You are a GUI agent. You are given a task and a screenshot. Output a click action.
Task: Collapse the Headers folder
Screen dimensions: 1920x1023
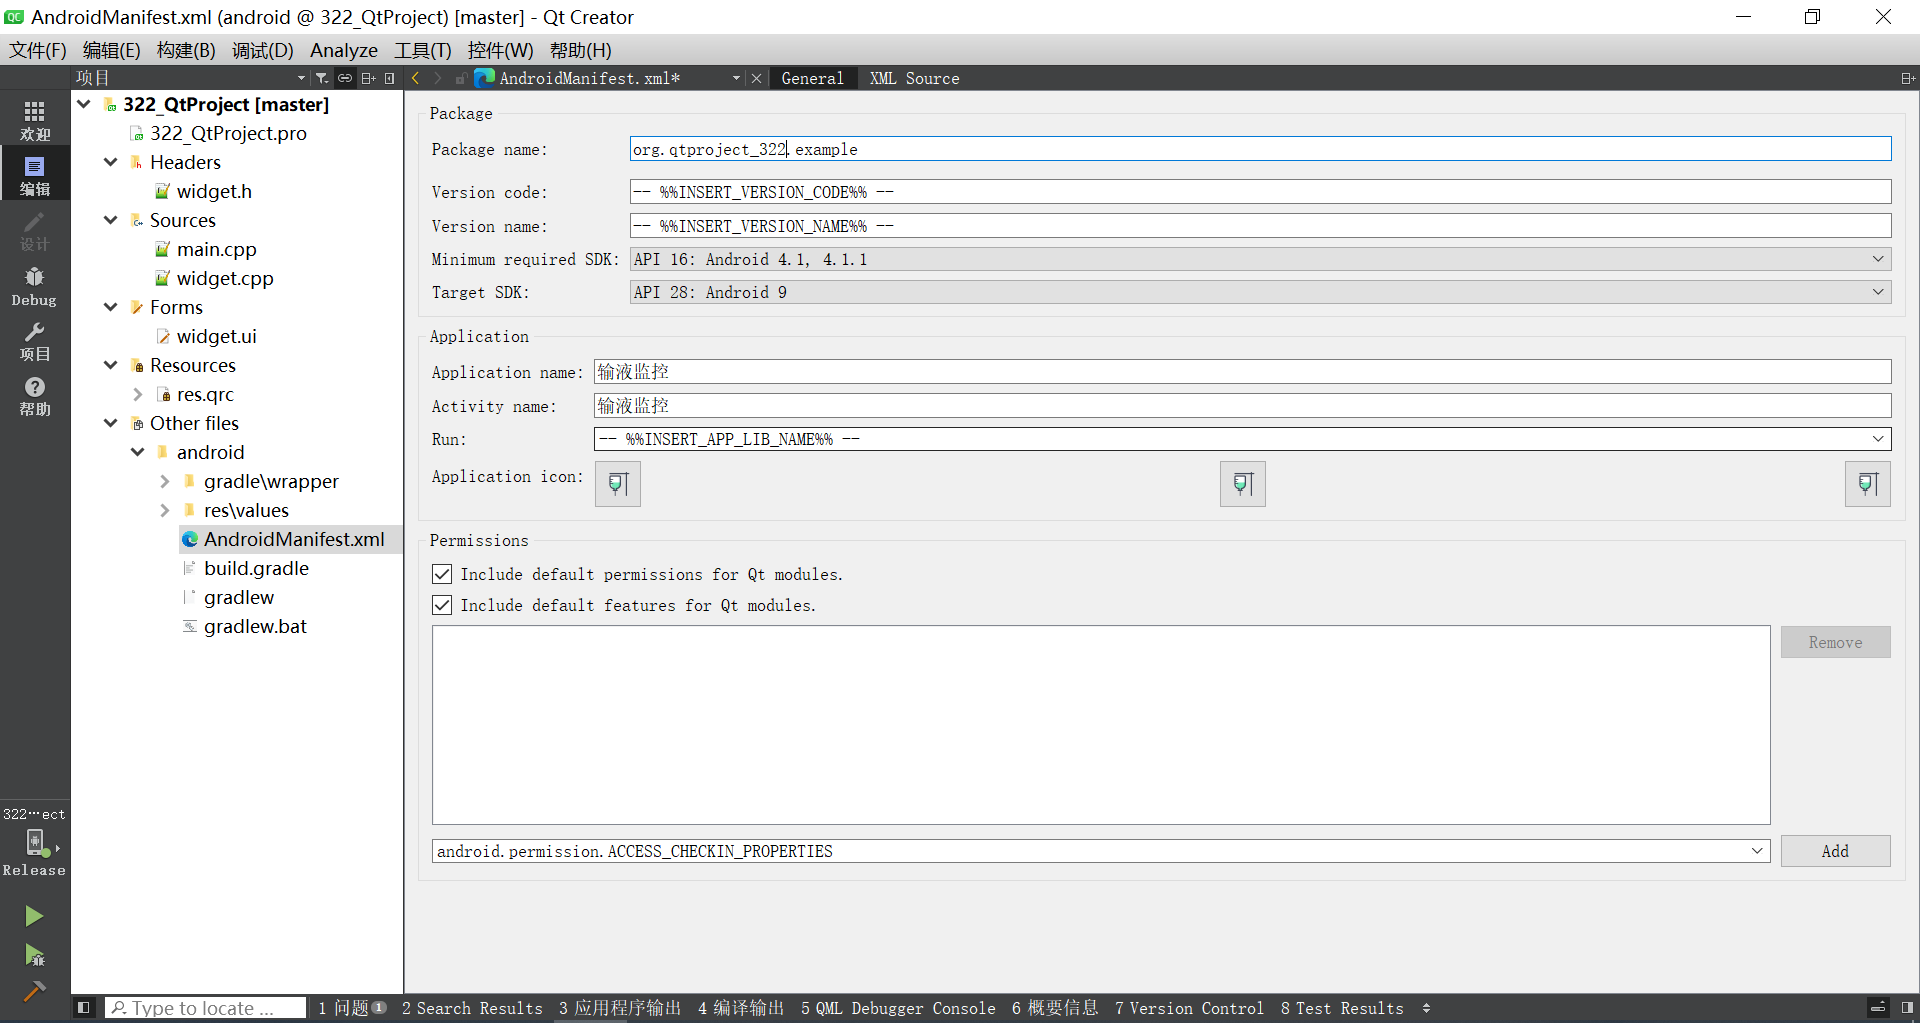(x=111, y=162)
